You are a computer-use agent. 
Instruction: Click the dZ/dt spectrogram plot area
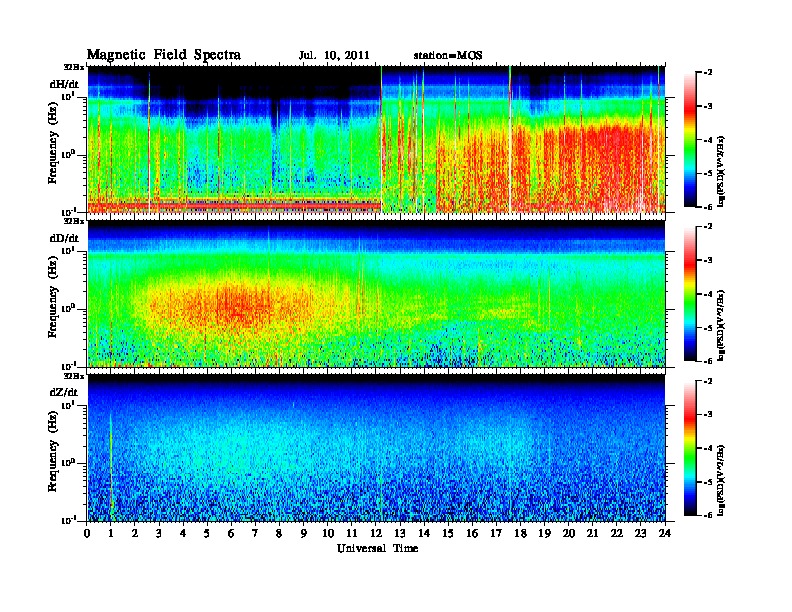[376, 448]
